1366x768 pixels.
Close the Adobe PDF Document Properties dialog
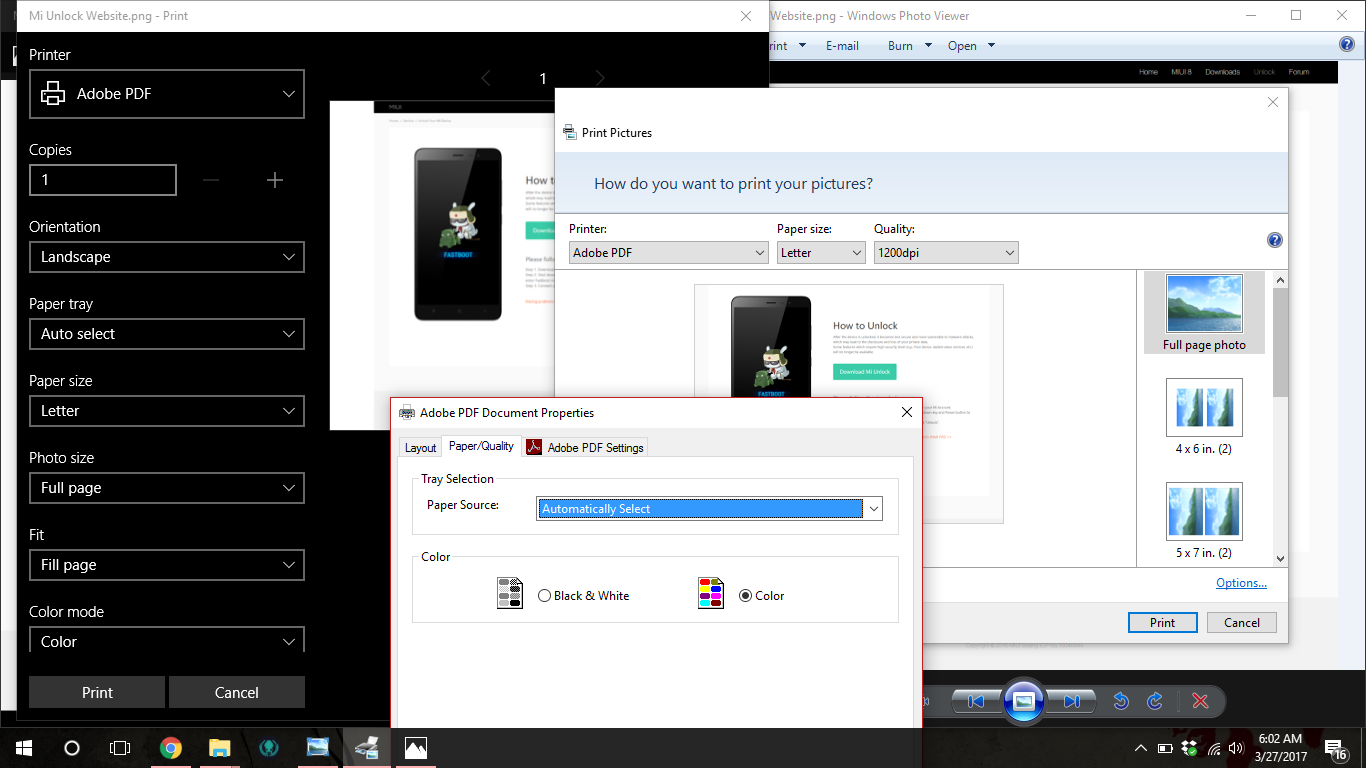tap(907, 412)
